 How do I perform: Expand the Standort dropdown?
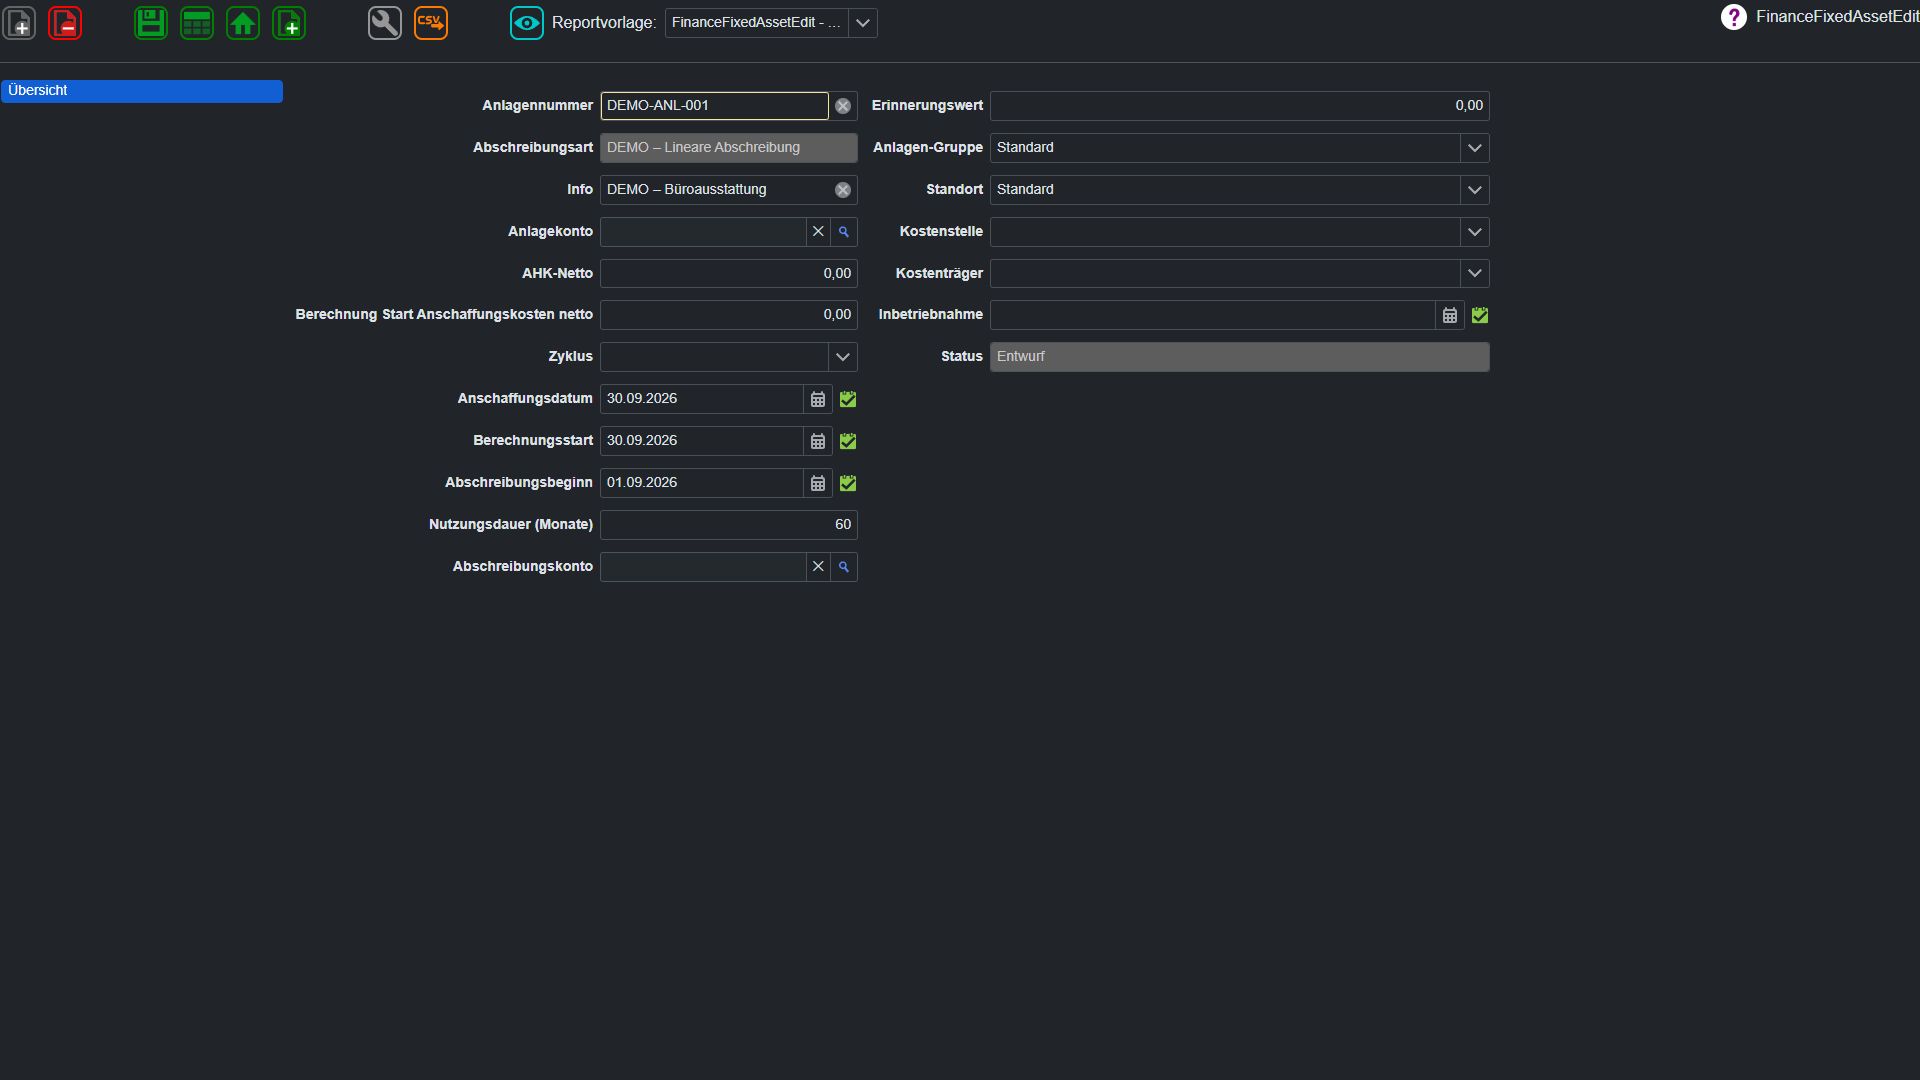click(x=1474, y=190)
